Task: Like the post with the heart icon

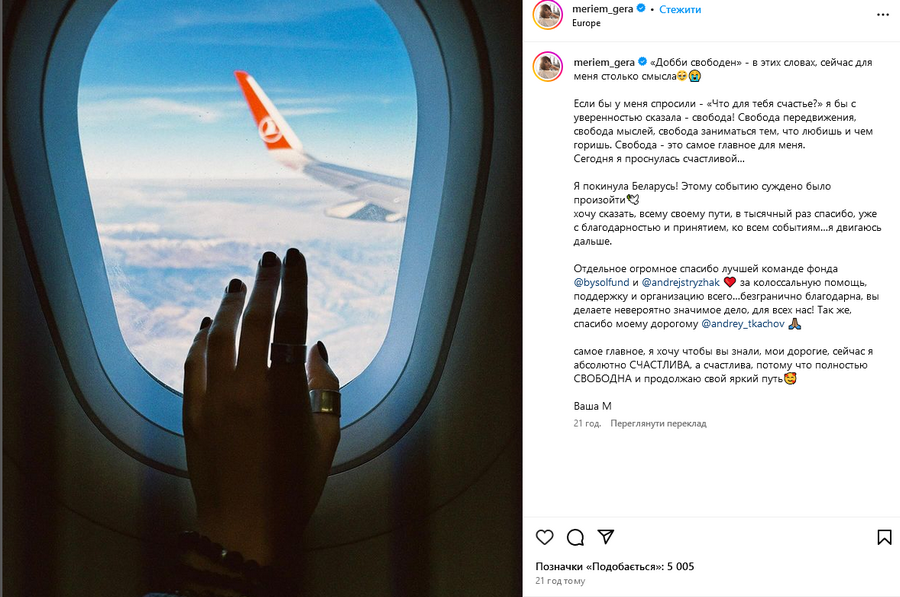Action: 544,537
